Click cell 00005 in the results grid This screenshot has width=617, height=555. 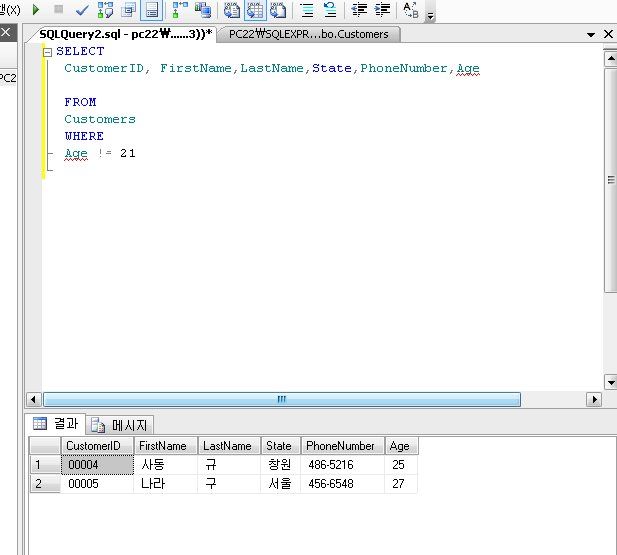pos(97,484)
